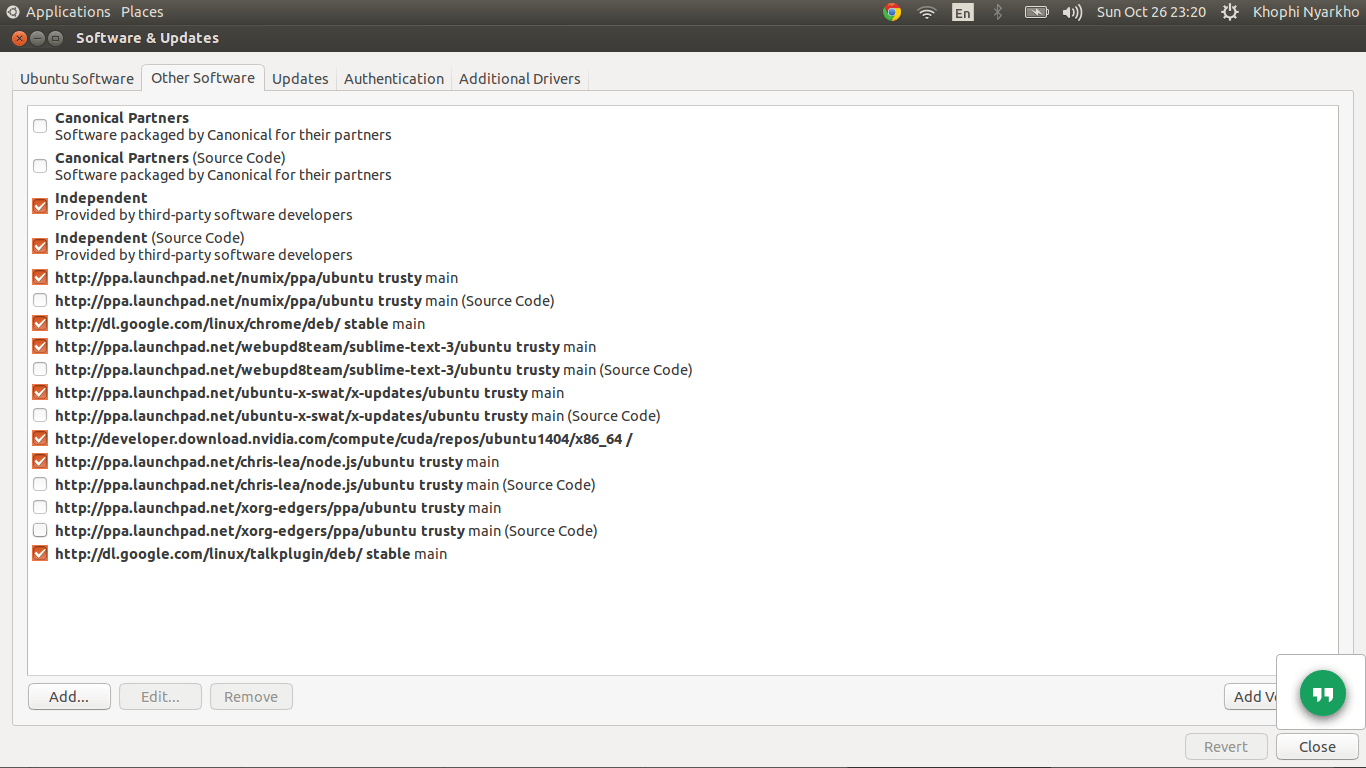Open the Wi-Fi network indicator
Viewport: 1366px width, 768px height.
pyautogui.click(x=927, y=12)
